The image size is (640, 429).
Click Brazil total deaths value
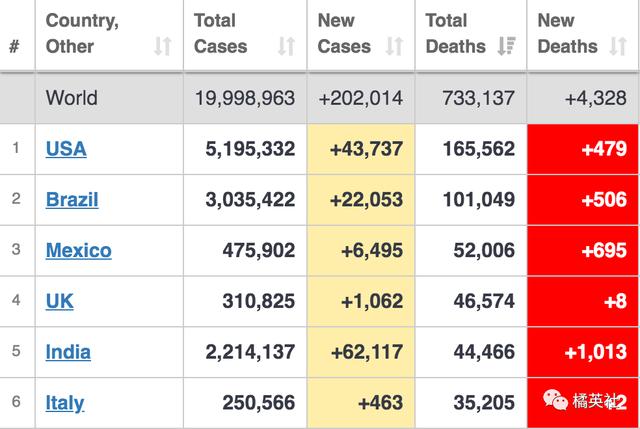point(478,199)
